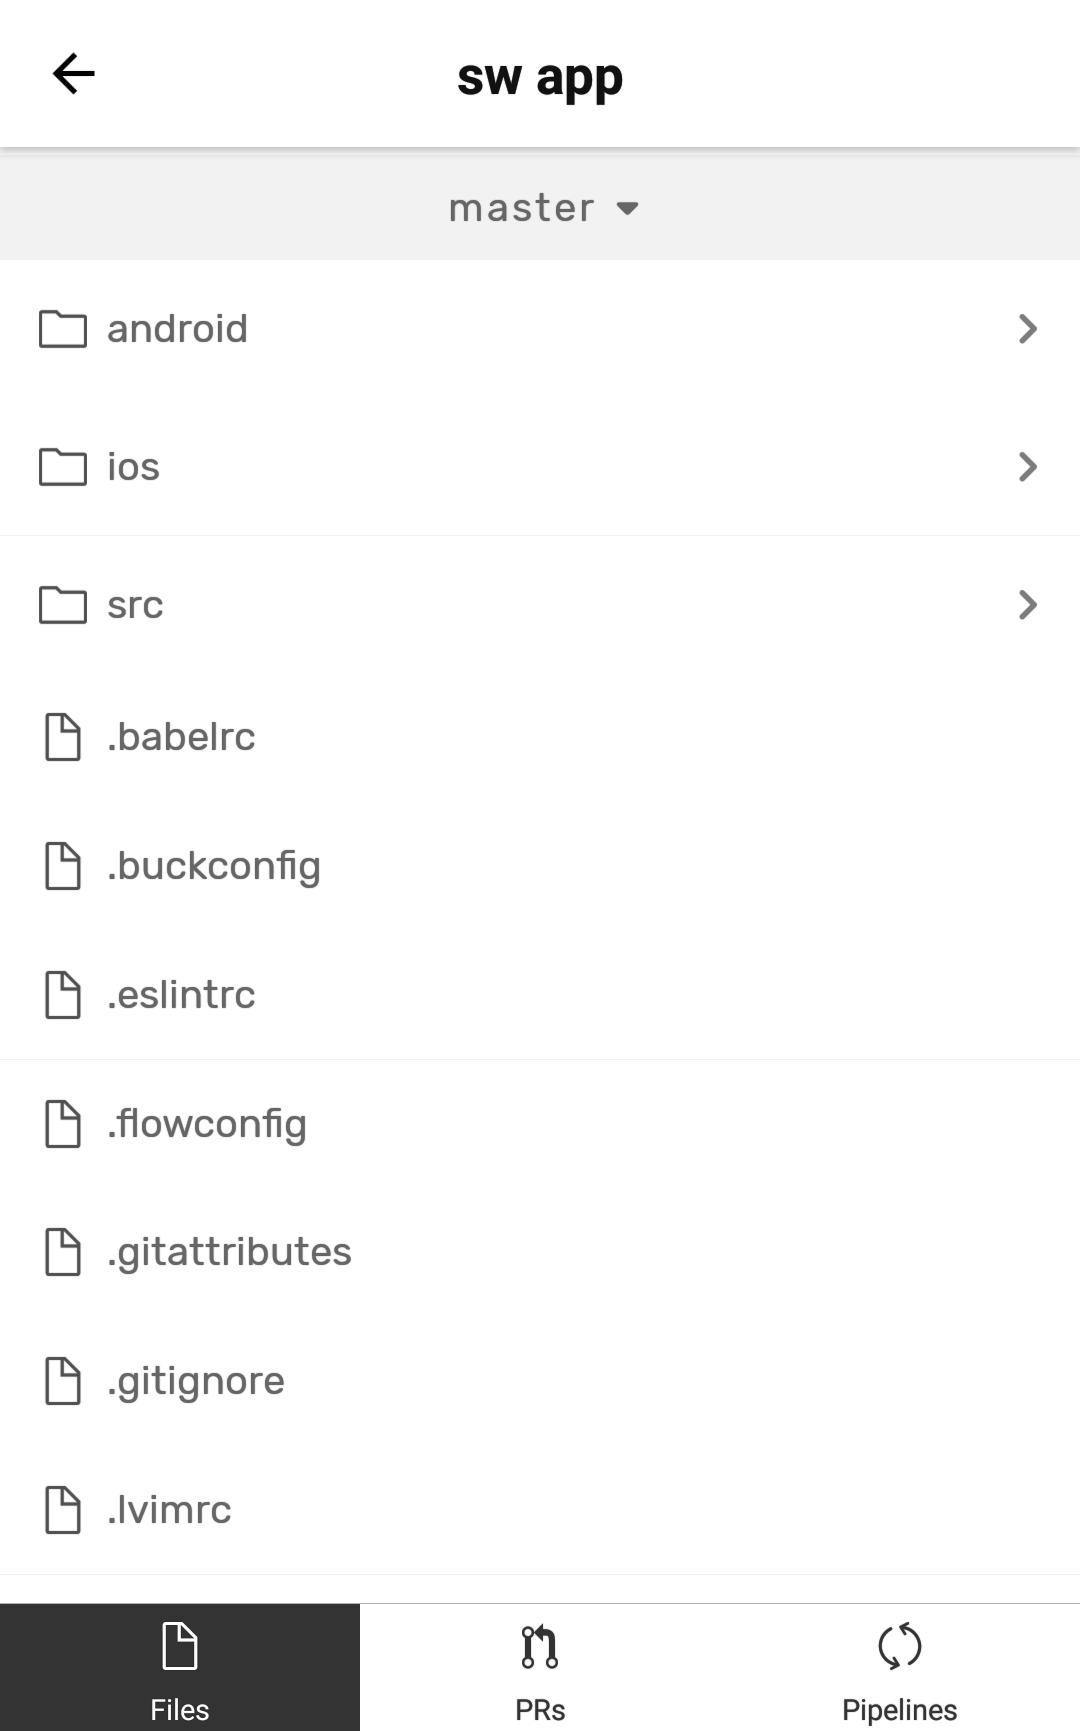
Task: Expand the src folder chevron
Action: [x=1027, y=605]
